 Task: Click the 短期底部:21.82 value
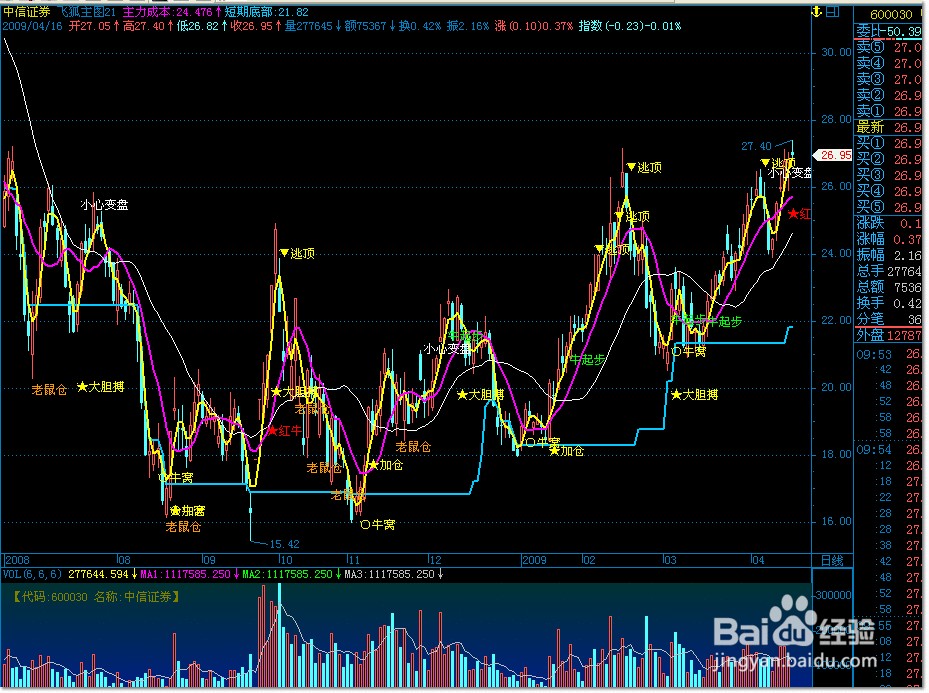[267, 12]
